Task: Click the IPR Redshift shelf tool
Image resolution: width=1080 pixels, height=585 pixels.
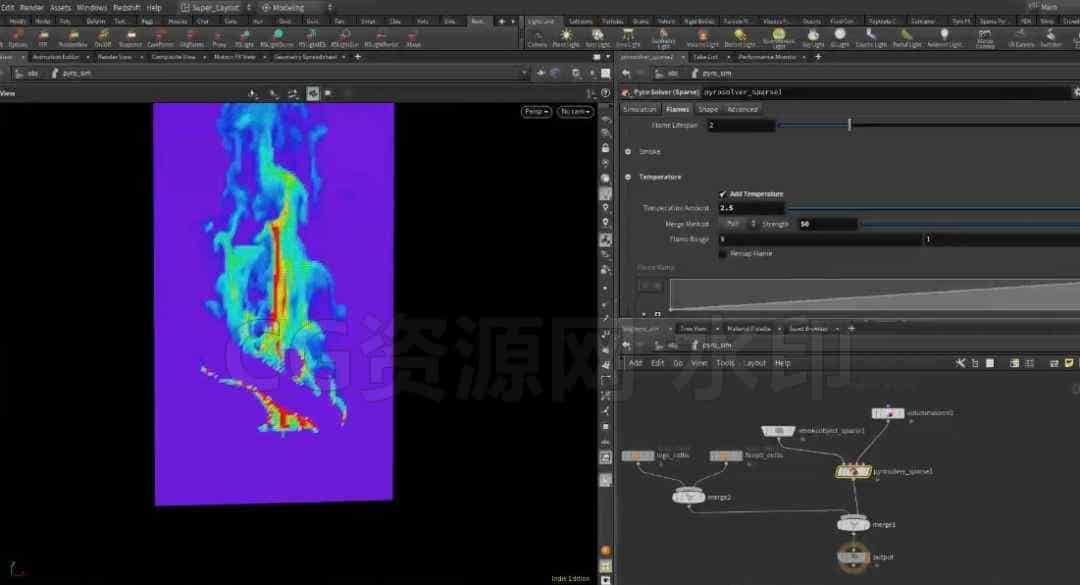Action: coord(43,38)
